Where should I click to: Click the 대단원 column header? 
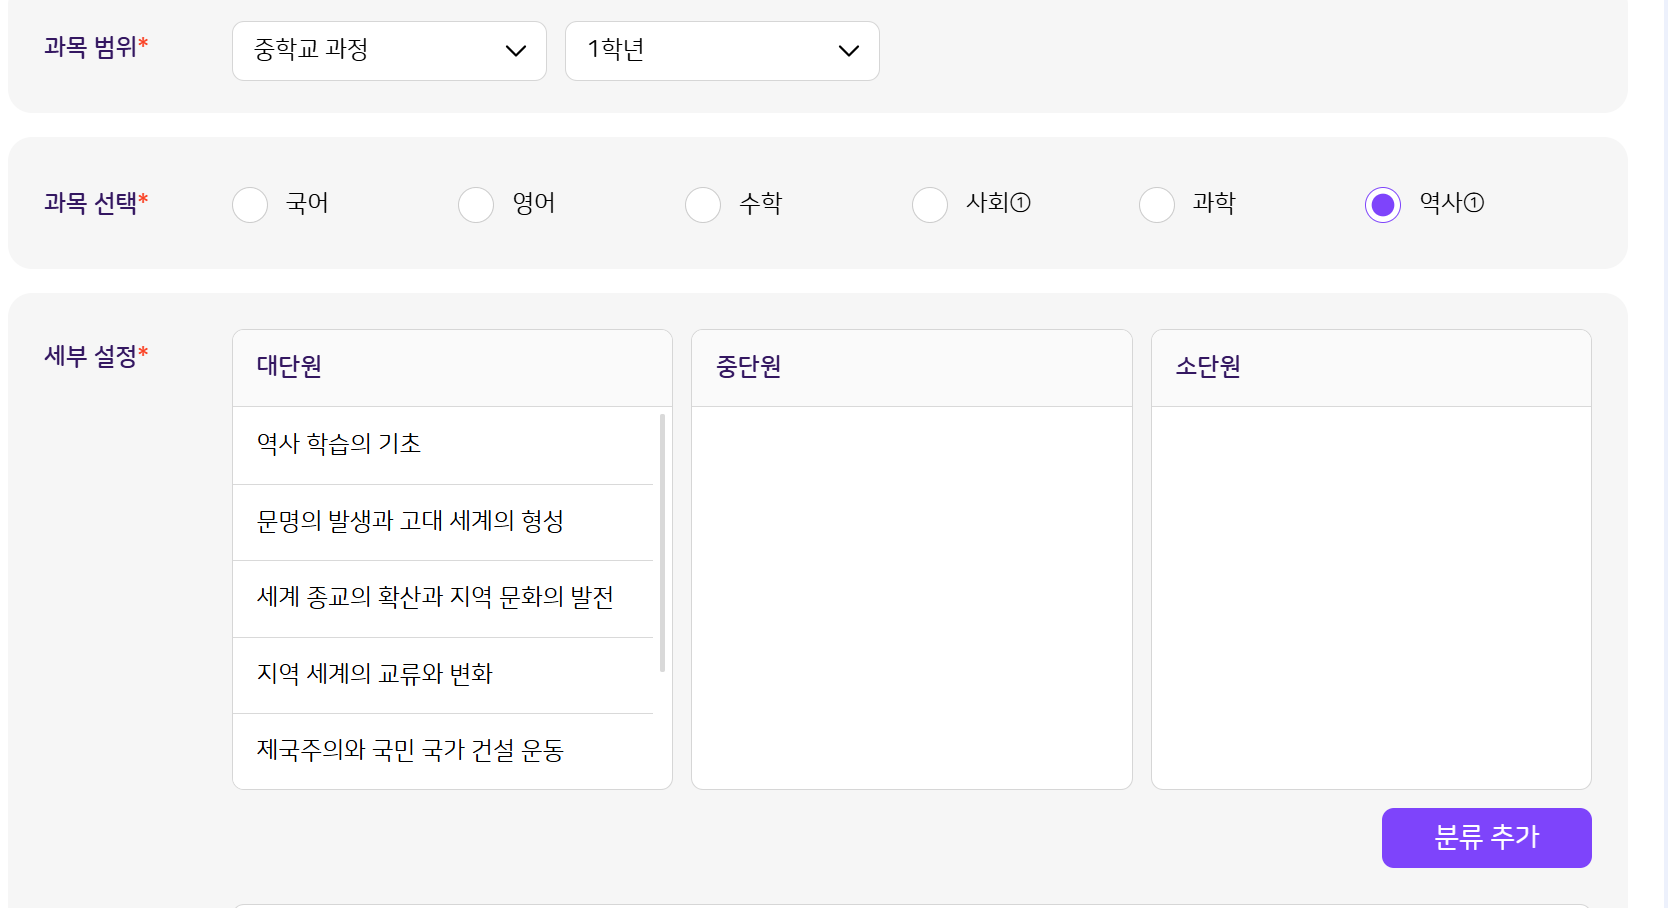pyautogui.click(x=289, y=367)
